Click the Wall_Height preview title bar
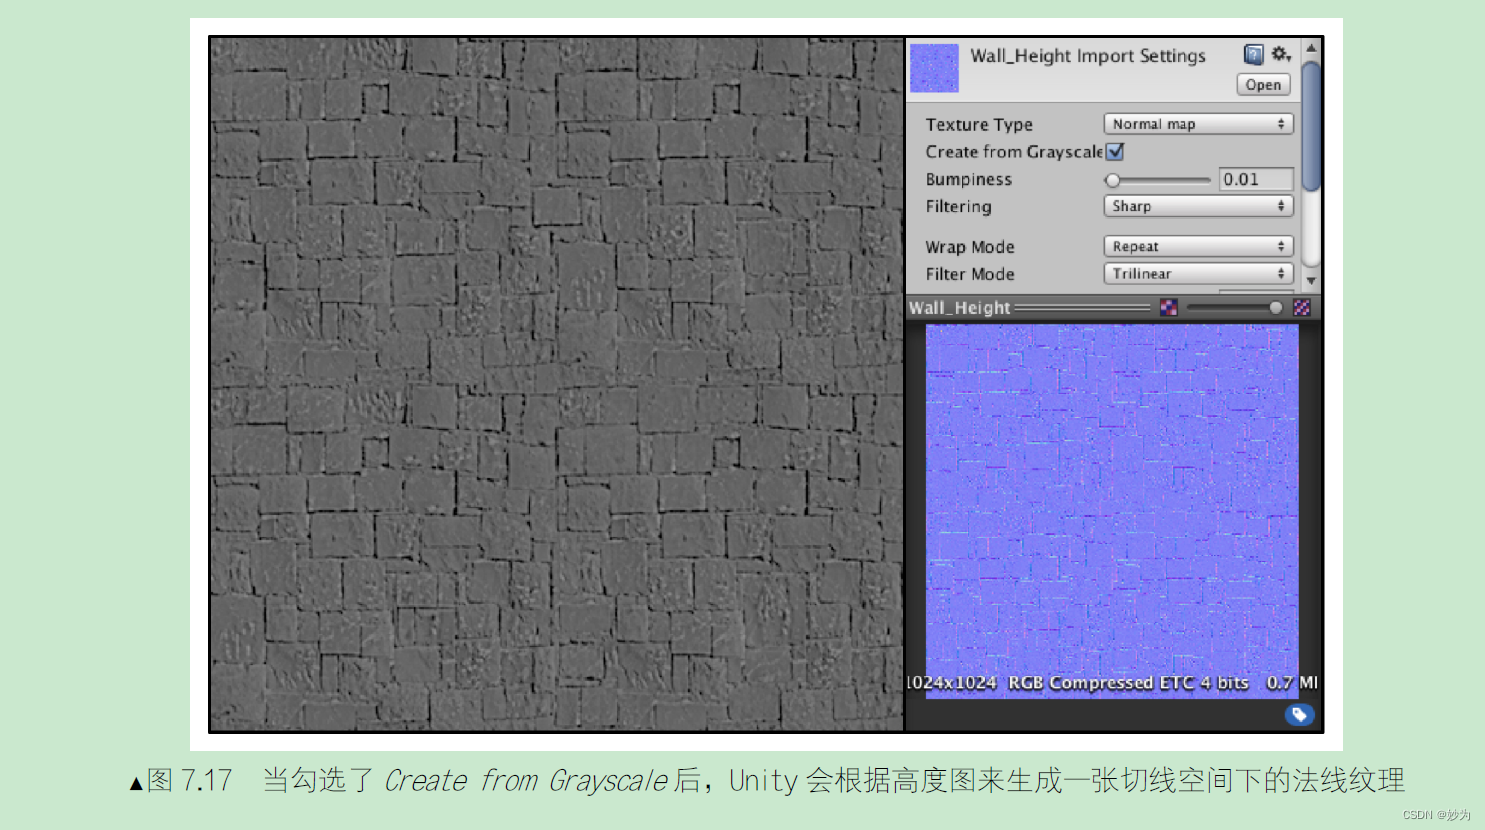Viewport: 1485px width, 830px height. click(1113, 308)
